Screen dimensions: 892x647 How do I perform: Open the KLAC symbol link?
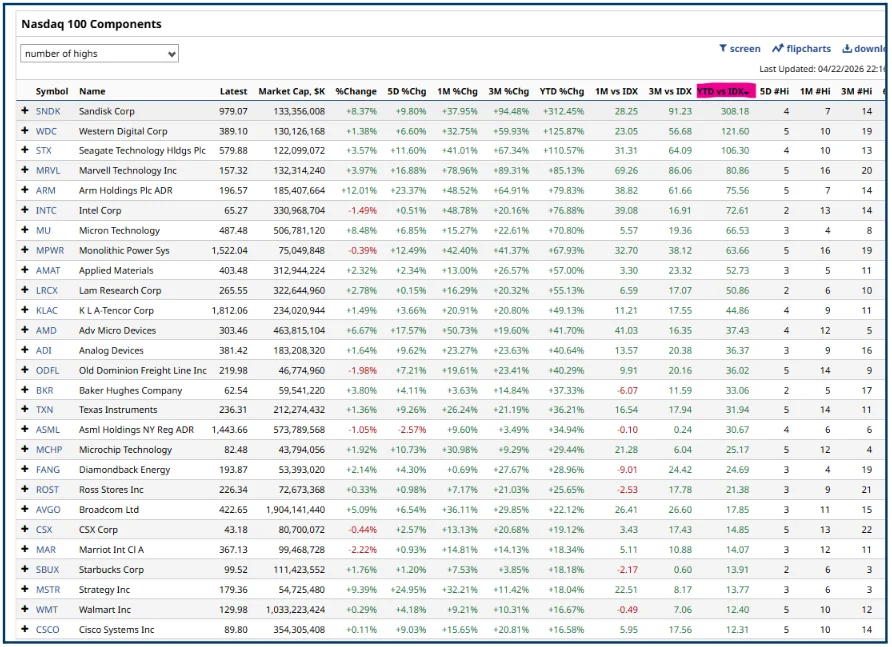(x=47, y=310)
